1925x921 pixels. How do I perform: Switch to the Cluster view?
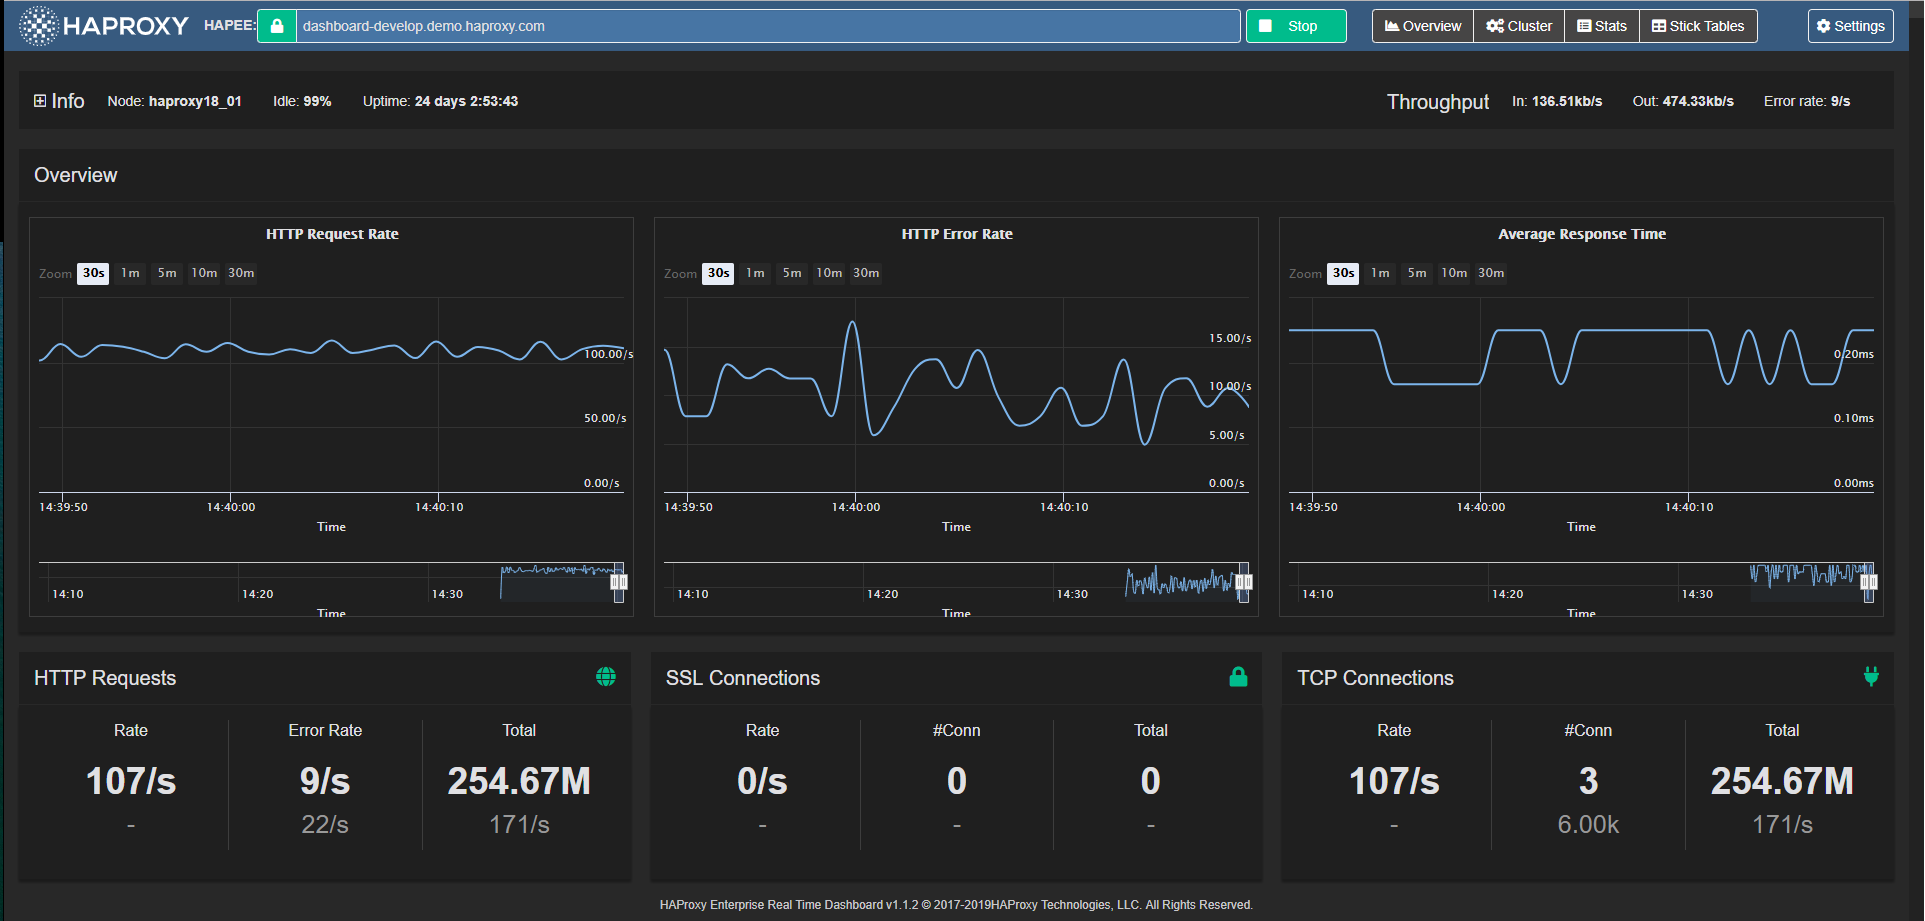(1519, 26)
